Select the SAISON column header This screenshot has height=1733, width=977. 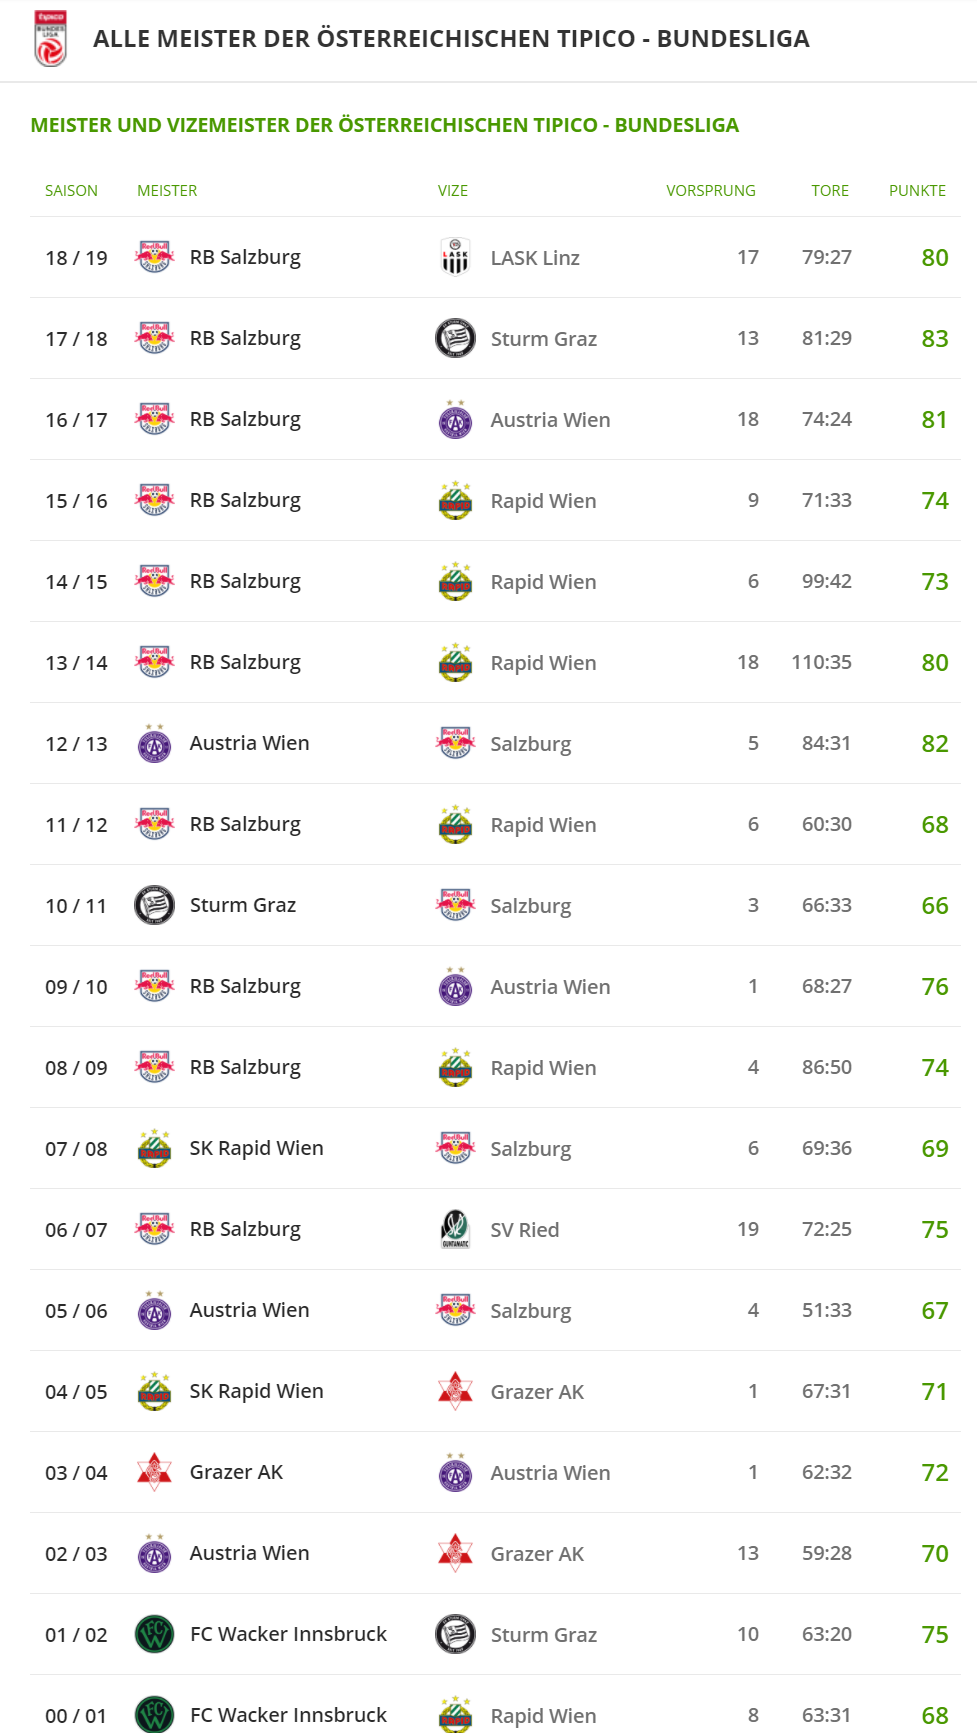71,190
